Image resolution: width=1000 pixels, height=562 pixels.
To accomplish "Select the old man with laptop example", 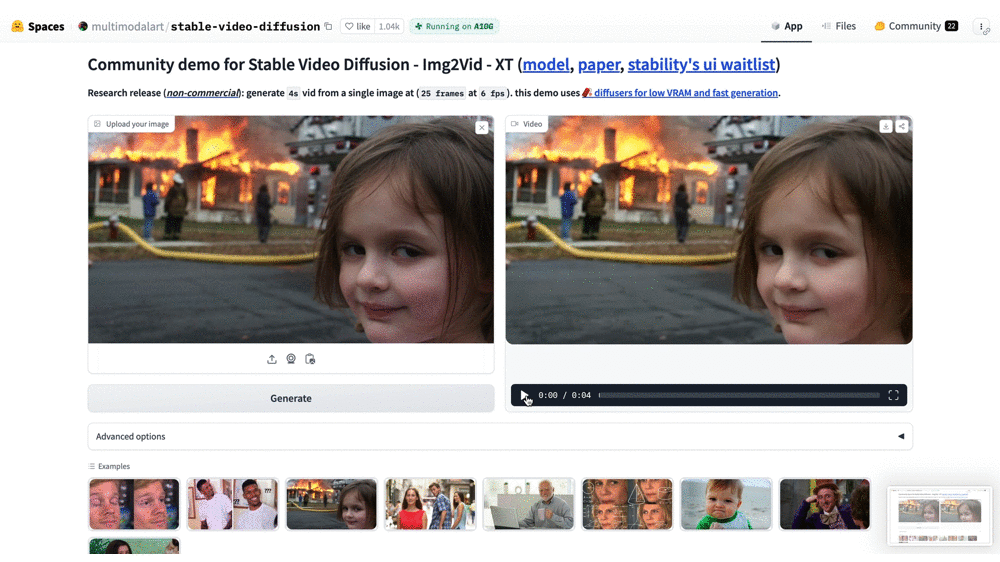I will (529, 504).
